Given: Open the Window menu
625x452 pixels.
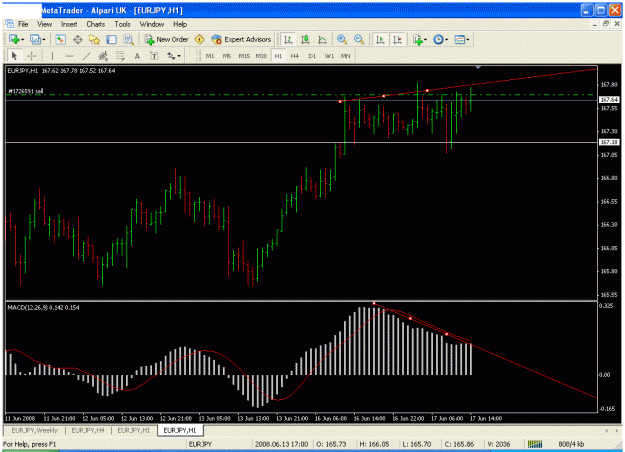Looking at the screenshot, I should click(x=152, y=24).
